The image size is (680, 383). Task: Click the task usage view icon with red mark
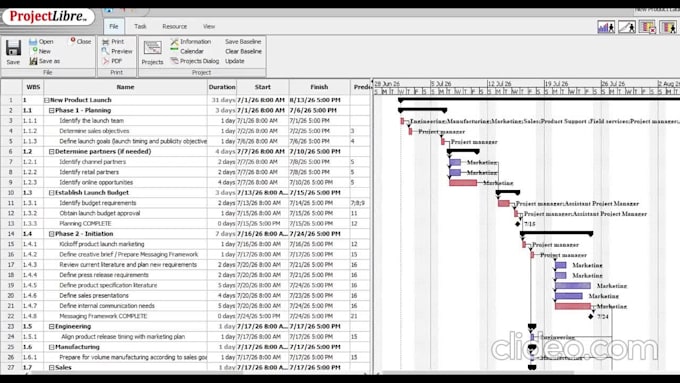(647, 27)
